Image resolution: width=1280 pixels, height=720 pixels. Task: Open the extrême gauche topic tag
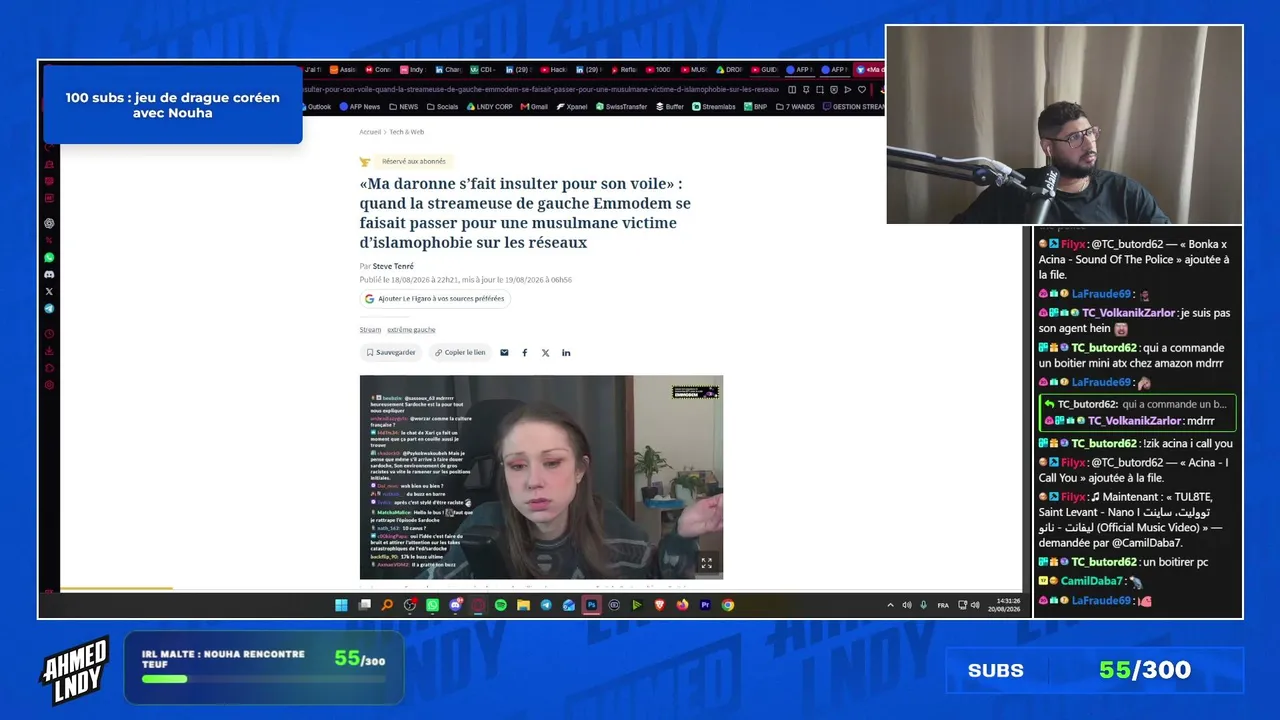pos(411,330)
